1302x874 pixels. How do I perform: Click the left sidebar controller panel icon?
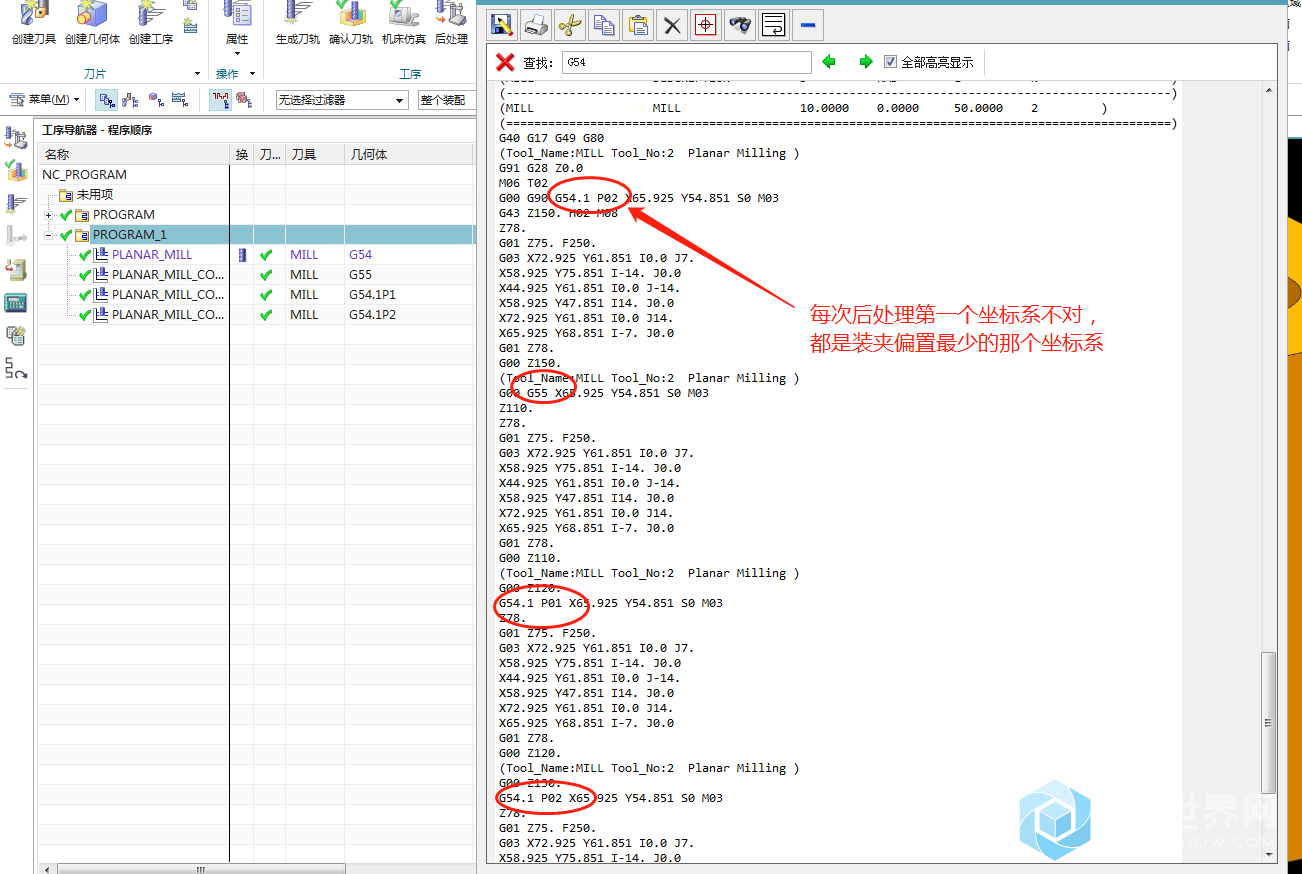click(x=16, y=303)
